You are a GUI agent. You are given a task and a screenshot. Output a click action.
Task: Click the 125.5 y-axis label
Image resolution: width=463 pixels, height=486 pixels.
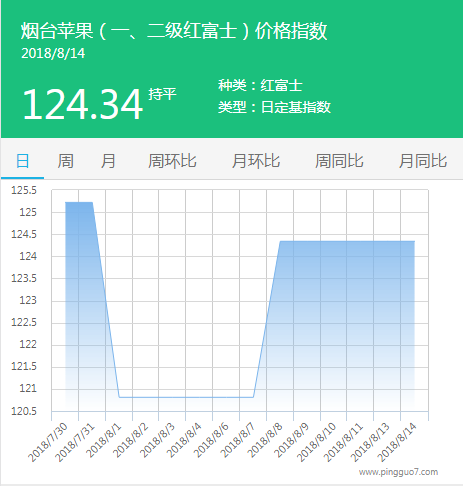tap(24, 190)
